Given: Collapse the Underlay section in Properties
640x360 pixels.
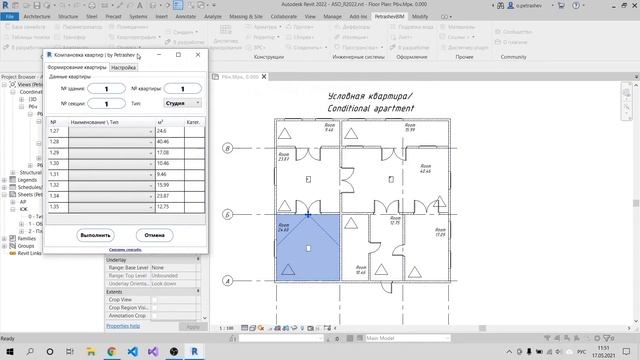Looking at the screenshot, I should 198,259.
